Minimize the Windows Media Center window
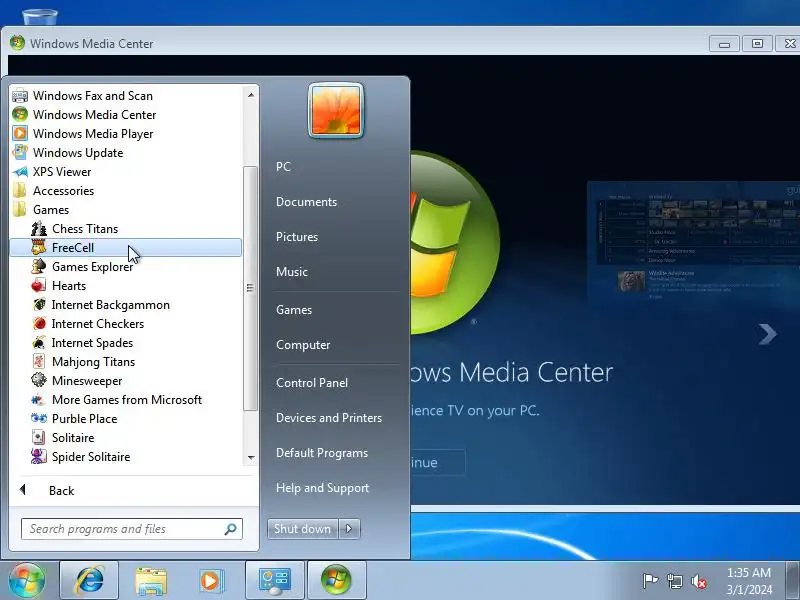 pyautogui.click(x=723, y=44)
